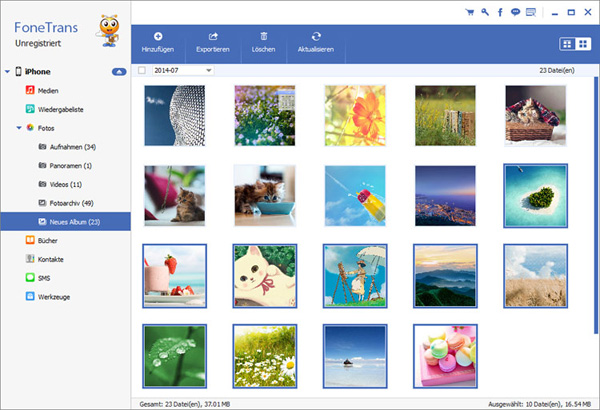Collapse the Fotos tree node
600x410 pixels.
pyautogui.click(x=18, y=128)
